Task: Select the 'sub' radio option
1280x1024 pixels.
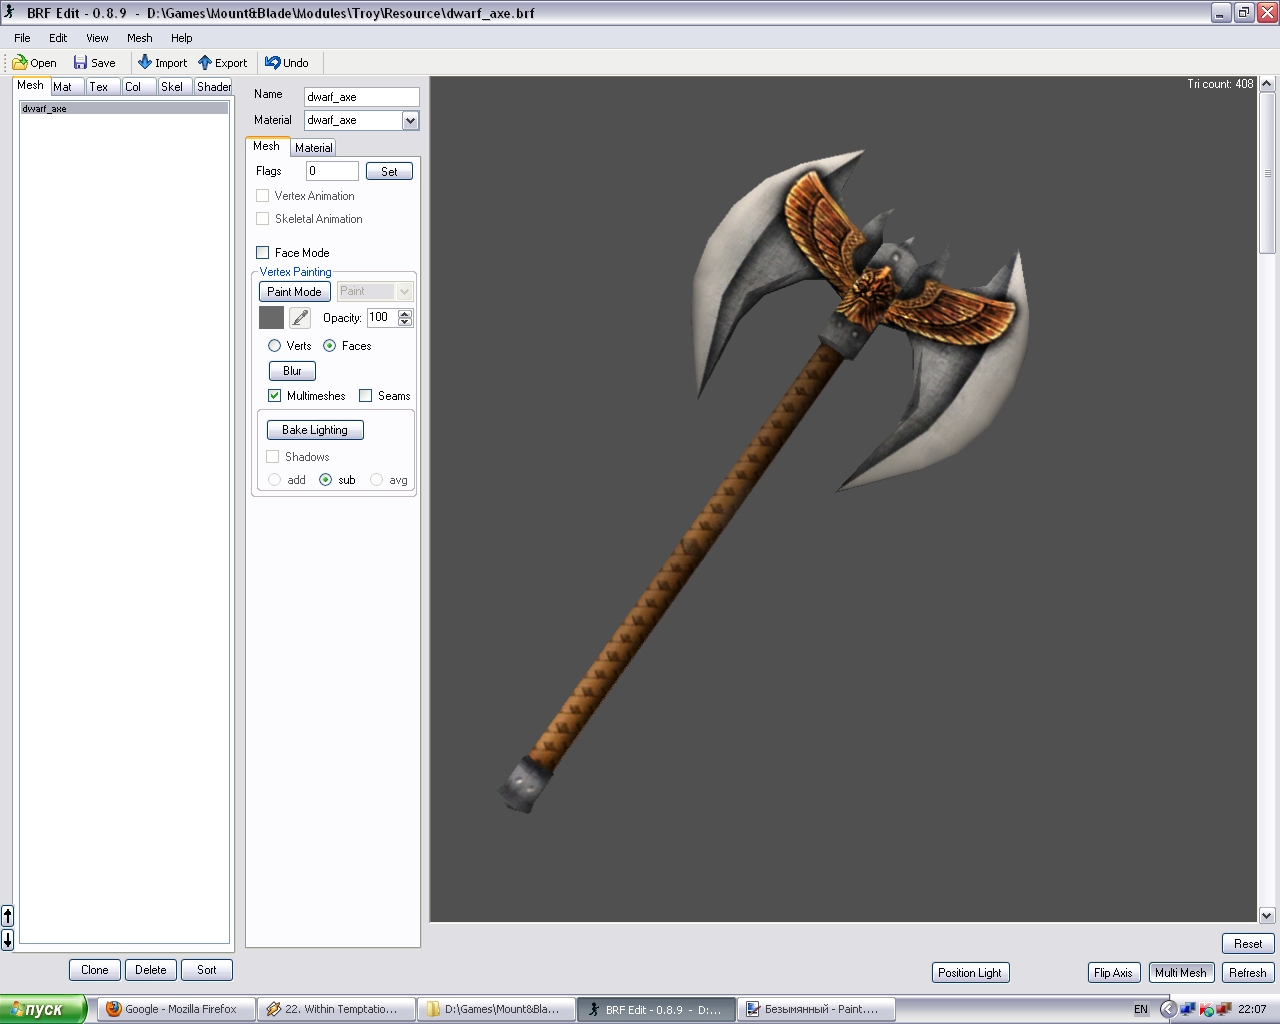Action: point(326,480)
